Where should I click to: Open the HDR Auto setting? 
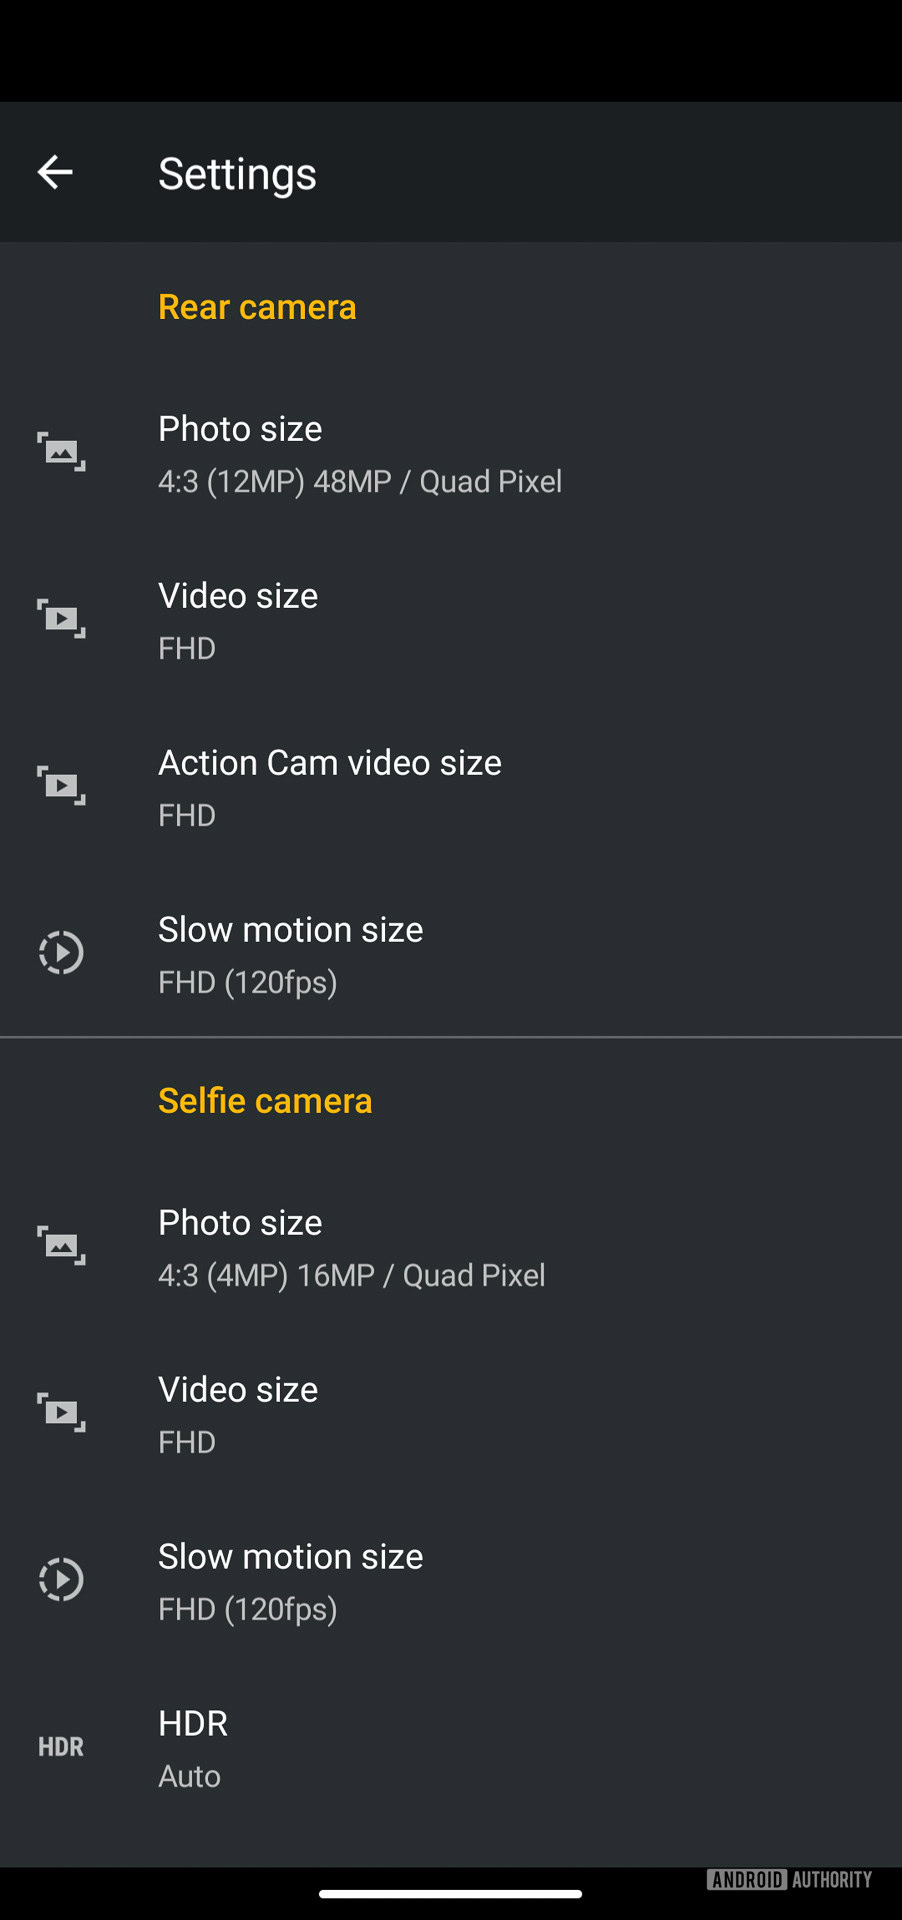(x=193, y=1748)
